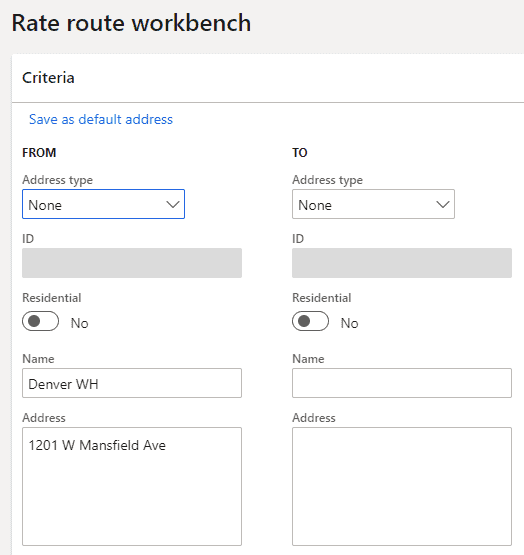524x555 pixels.
Task: Click the TO section heading
Action: point(300,153)
